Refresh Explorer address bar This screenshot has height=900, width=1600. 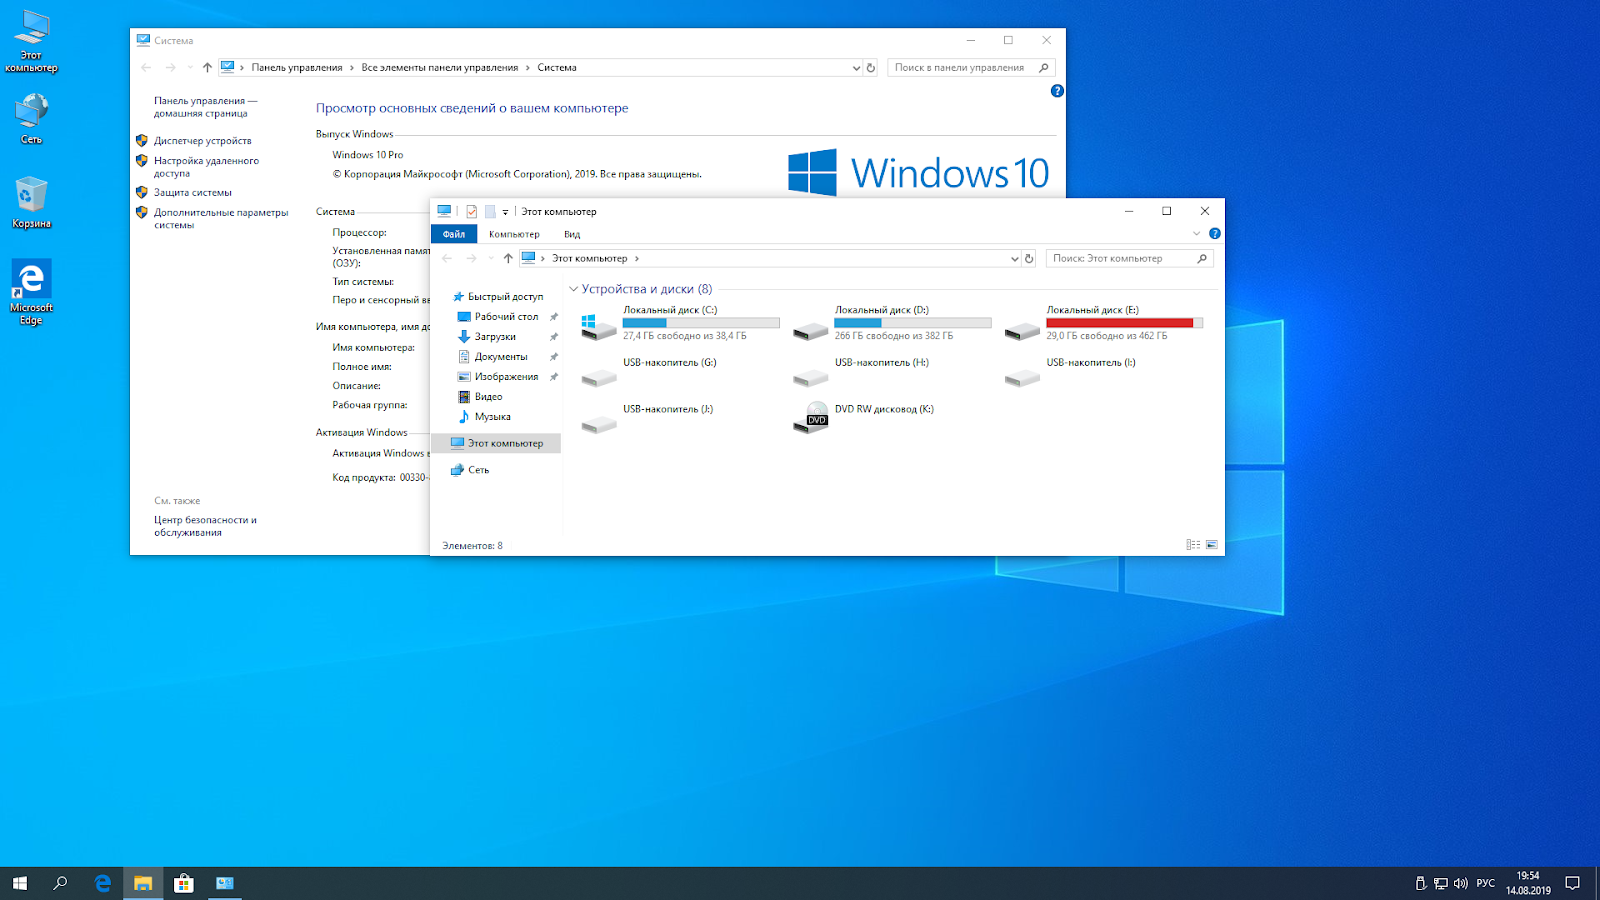1029,258
